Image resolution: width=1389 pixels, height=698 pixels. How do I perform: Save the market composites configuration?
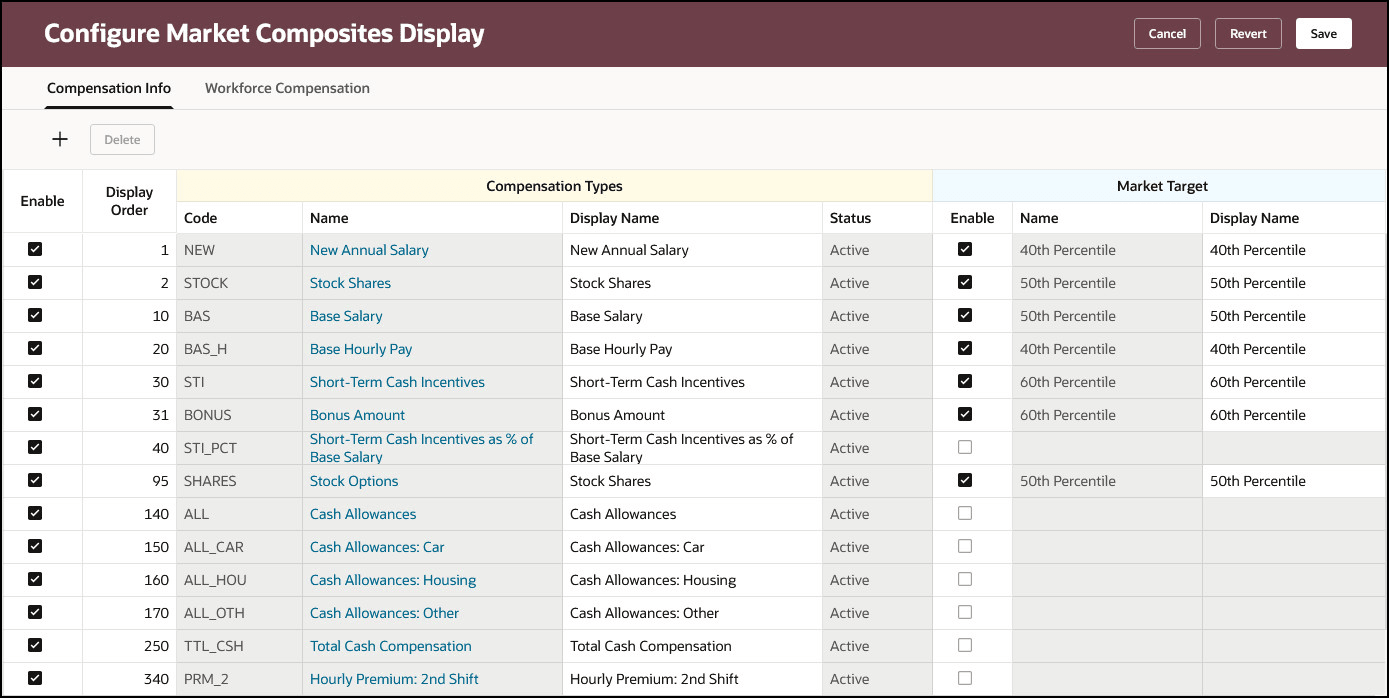coord(1324,33)
